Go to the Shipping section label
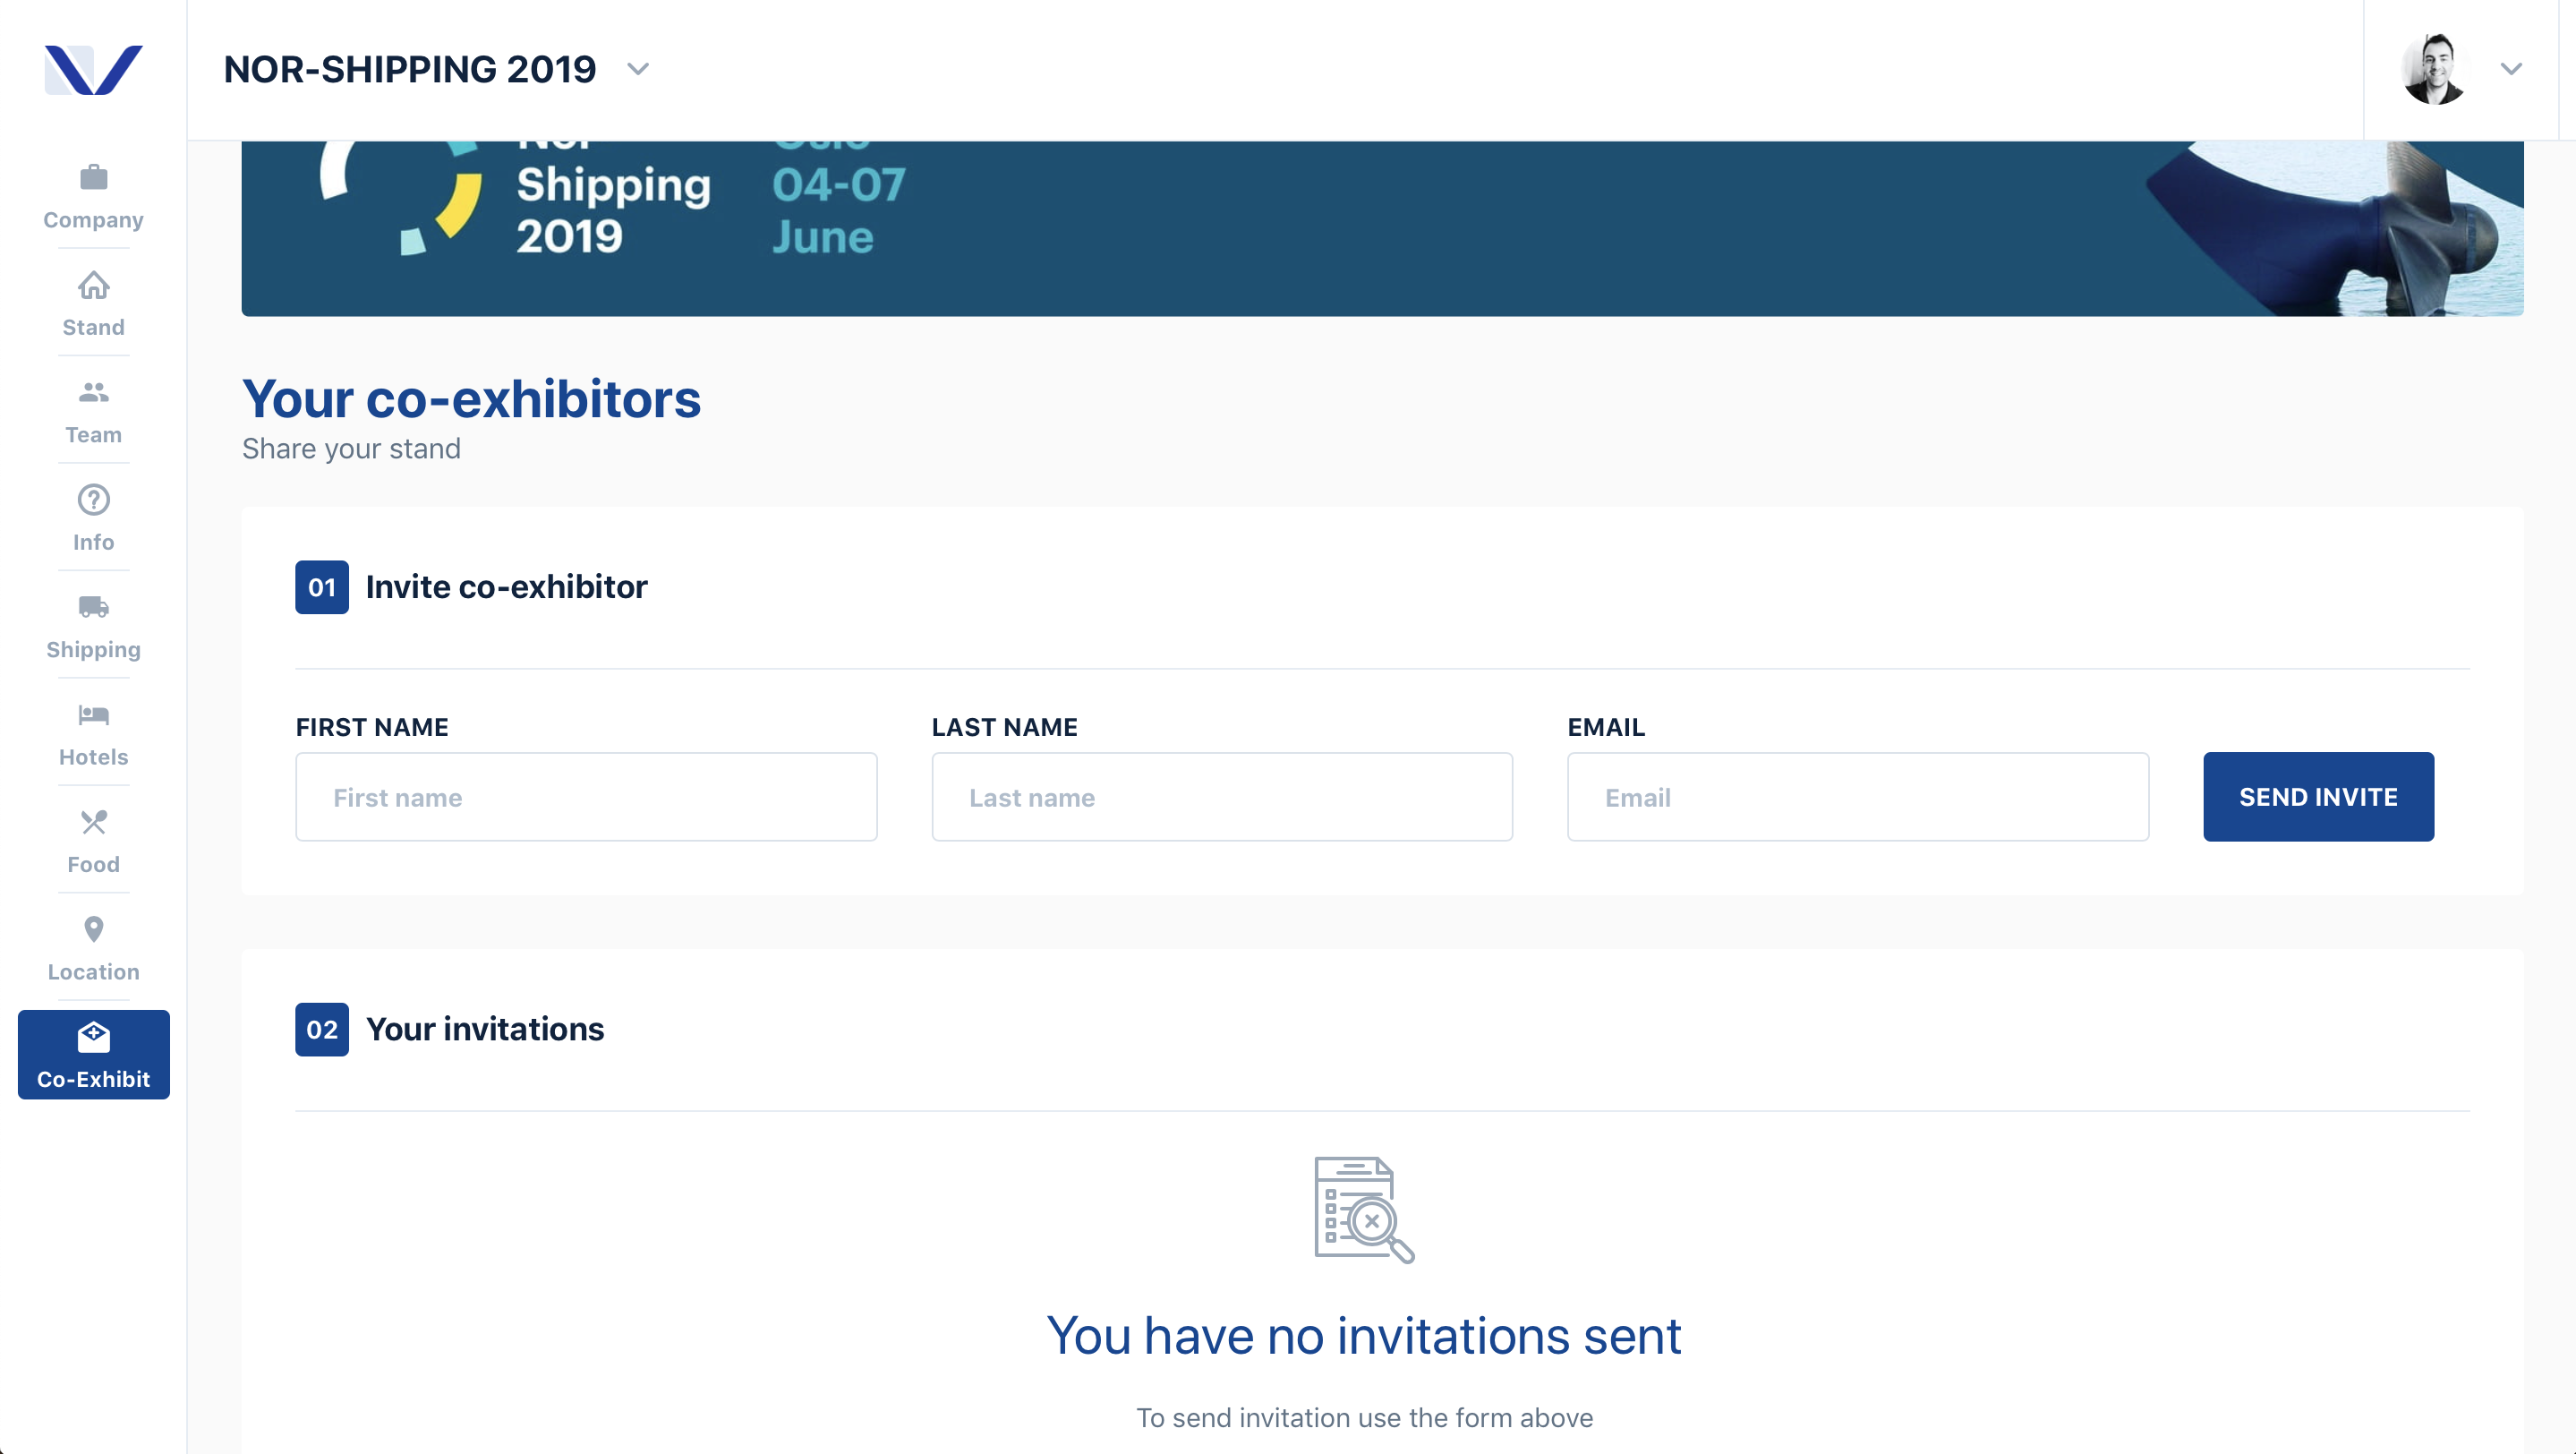The image size is (2576, 1454). pyautogui.click(x=93, y=650)
